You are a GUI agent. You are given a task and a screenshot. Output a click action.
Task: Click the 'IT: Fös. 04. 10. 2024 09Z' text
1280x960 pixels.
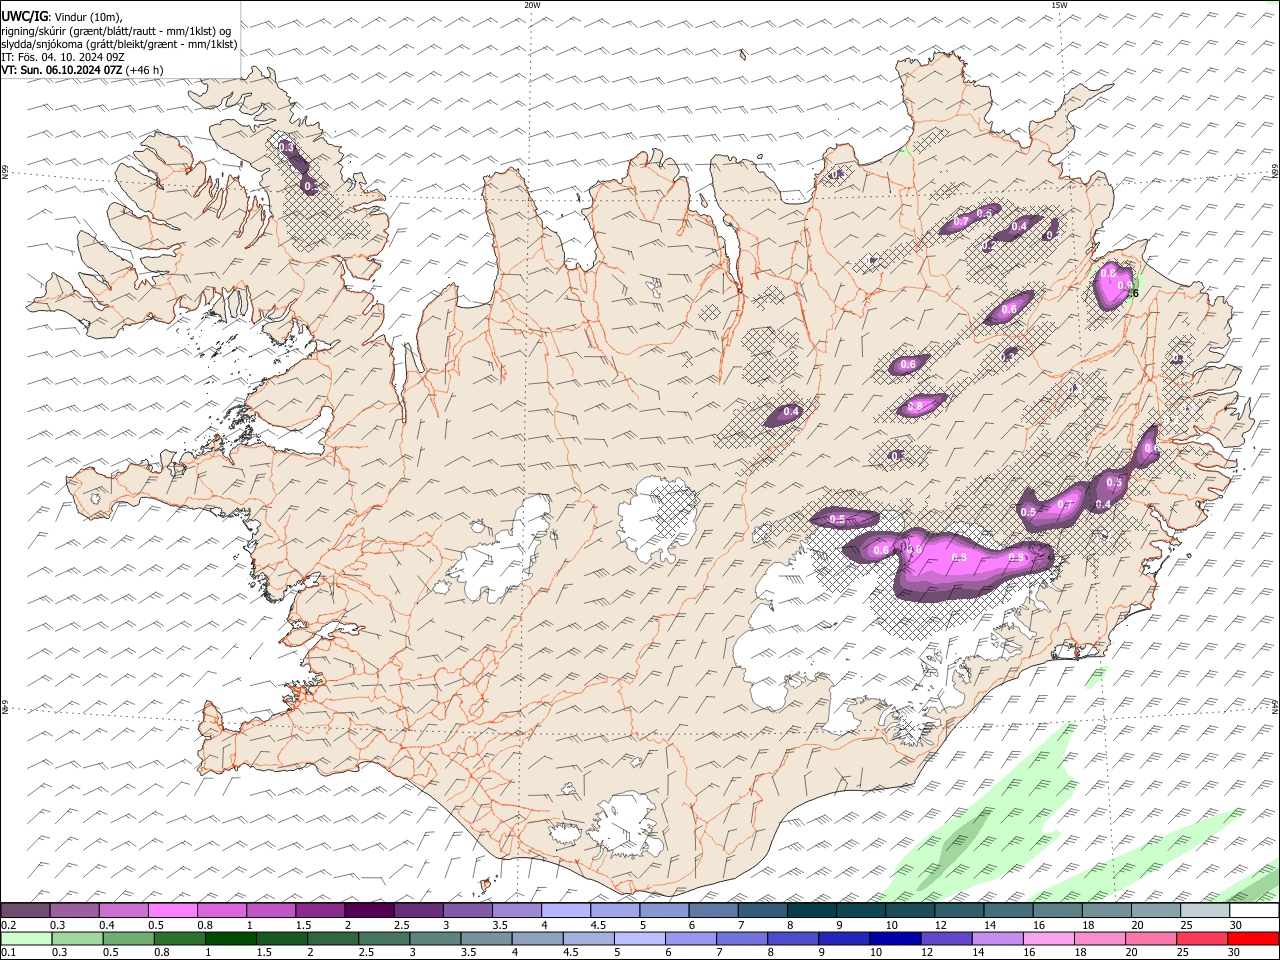(x=63, y=57)
